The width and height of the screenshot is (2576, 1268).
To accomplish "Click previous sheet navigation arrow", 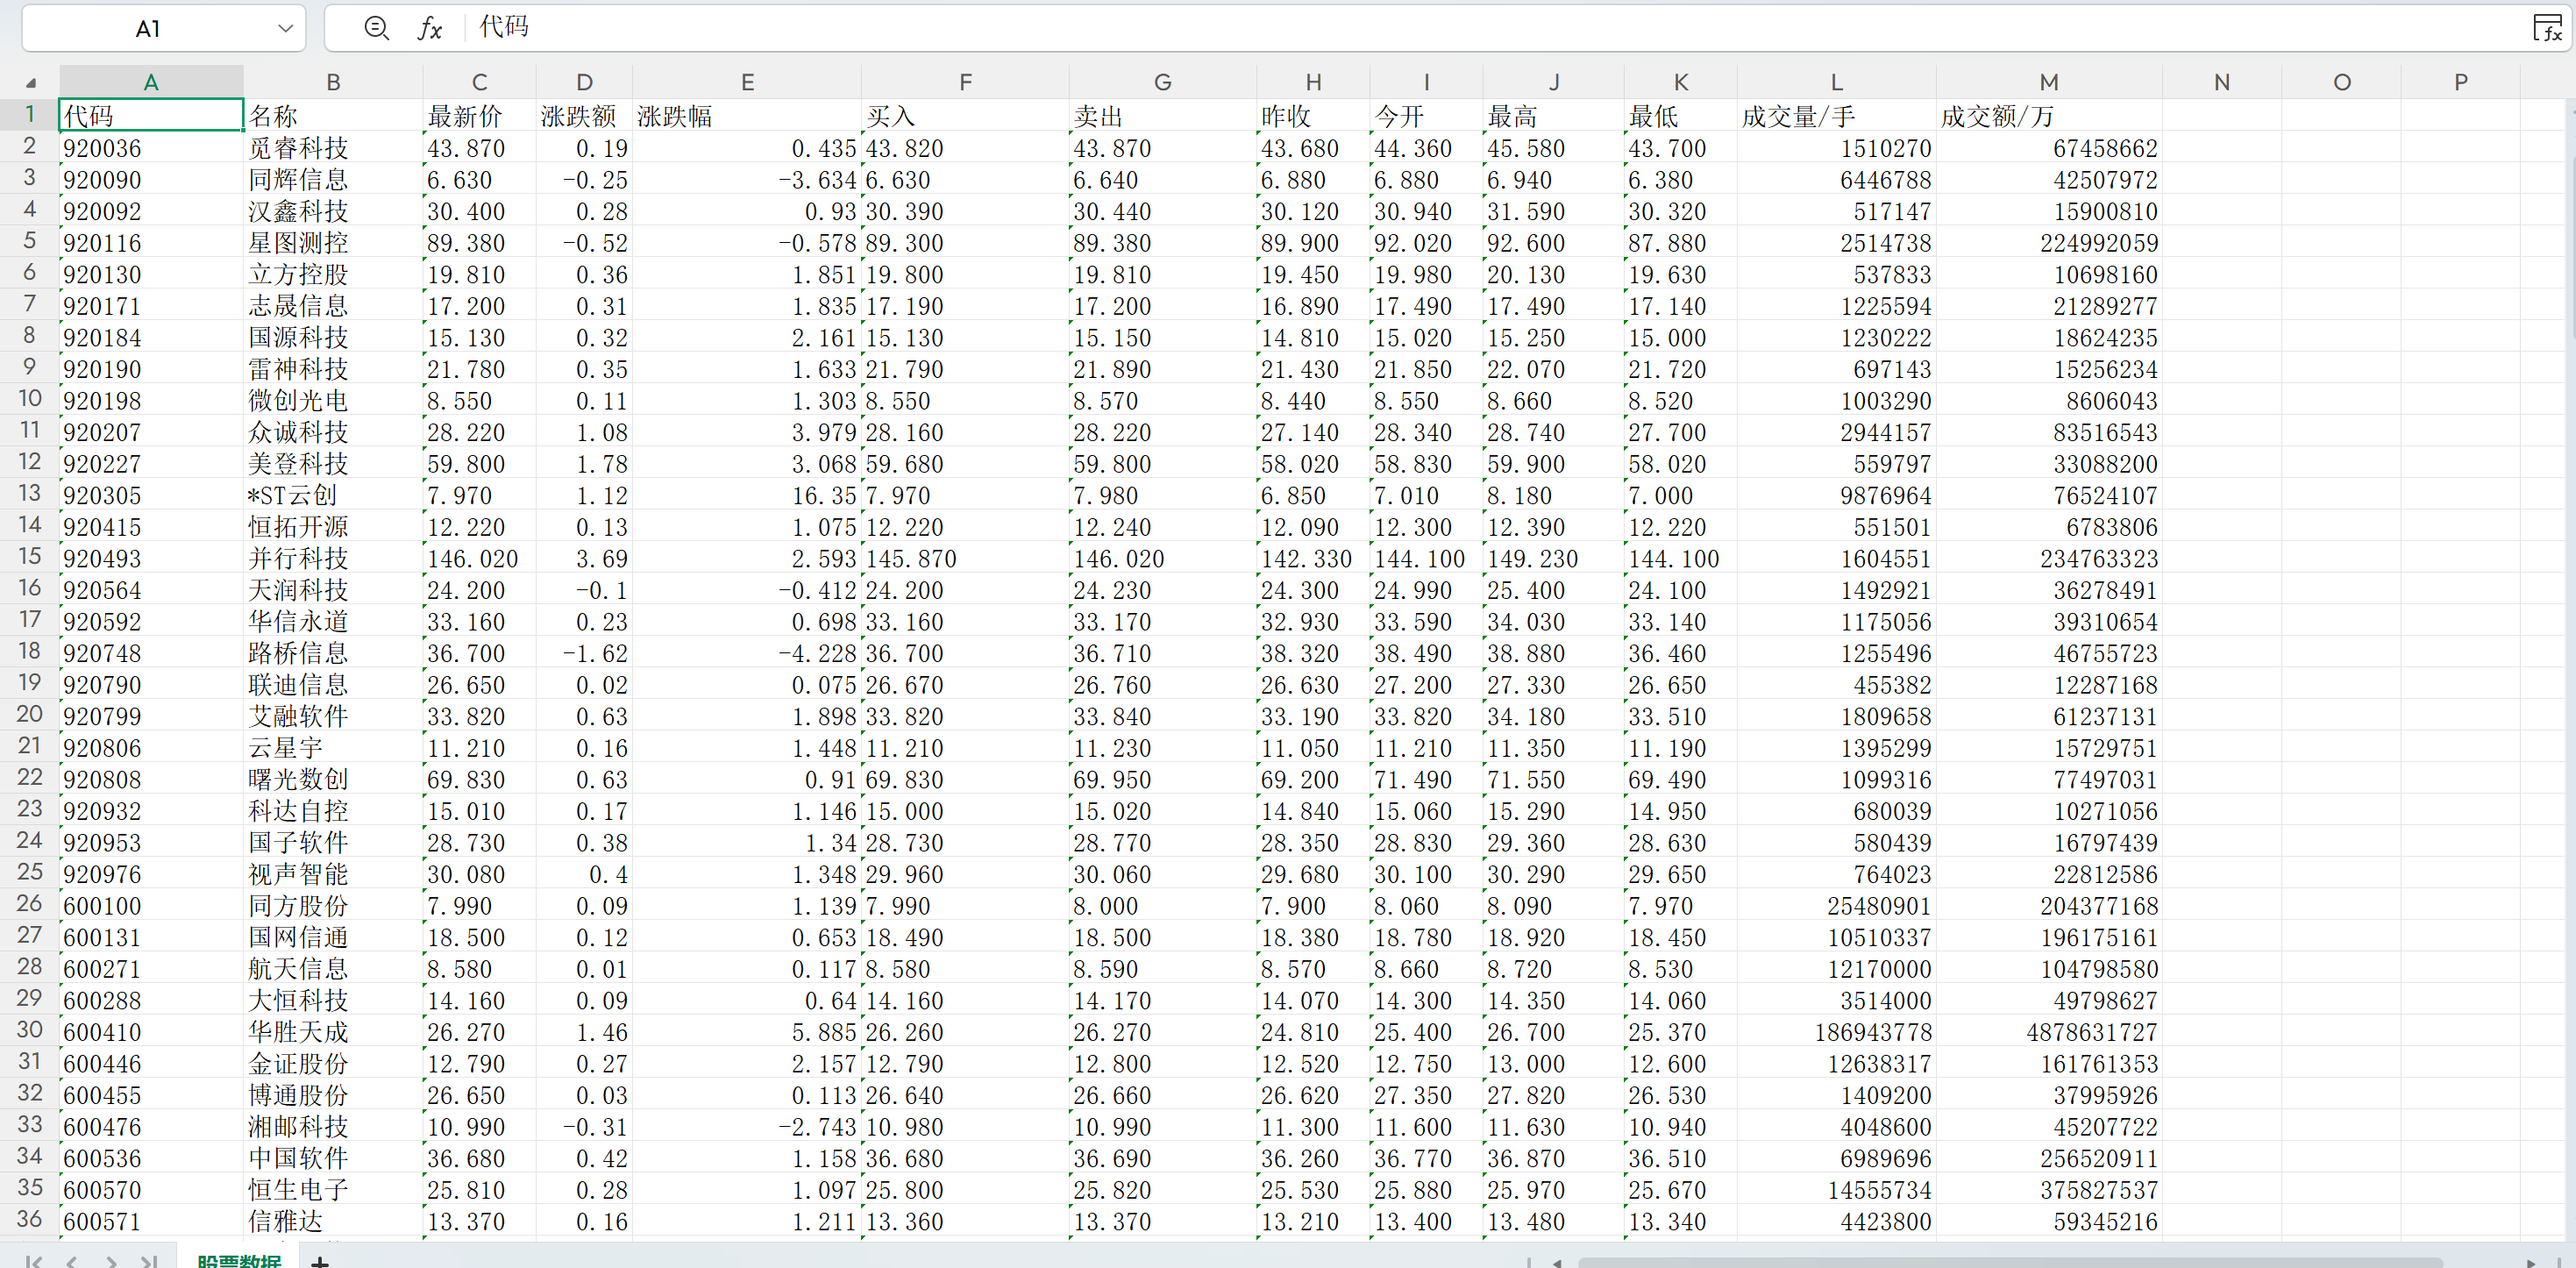I will [x=72, y=1261].
